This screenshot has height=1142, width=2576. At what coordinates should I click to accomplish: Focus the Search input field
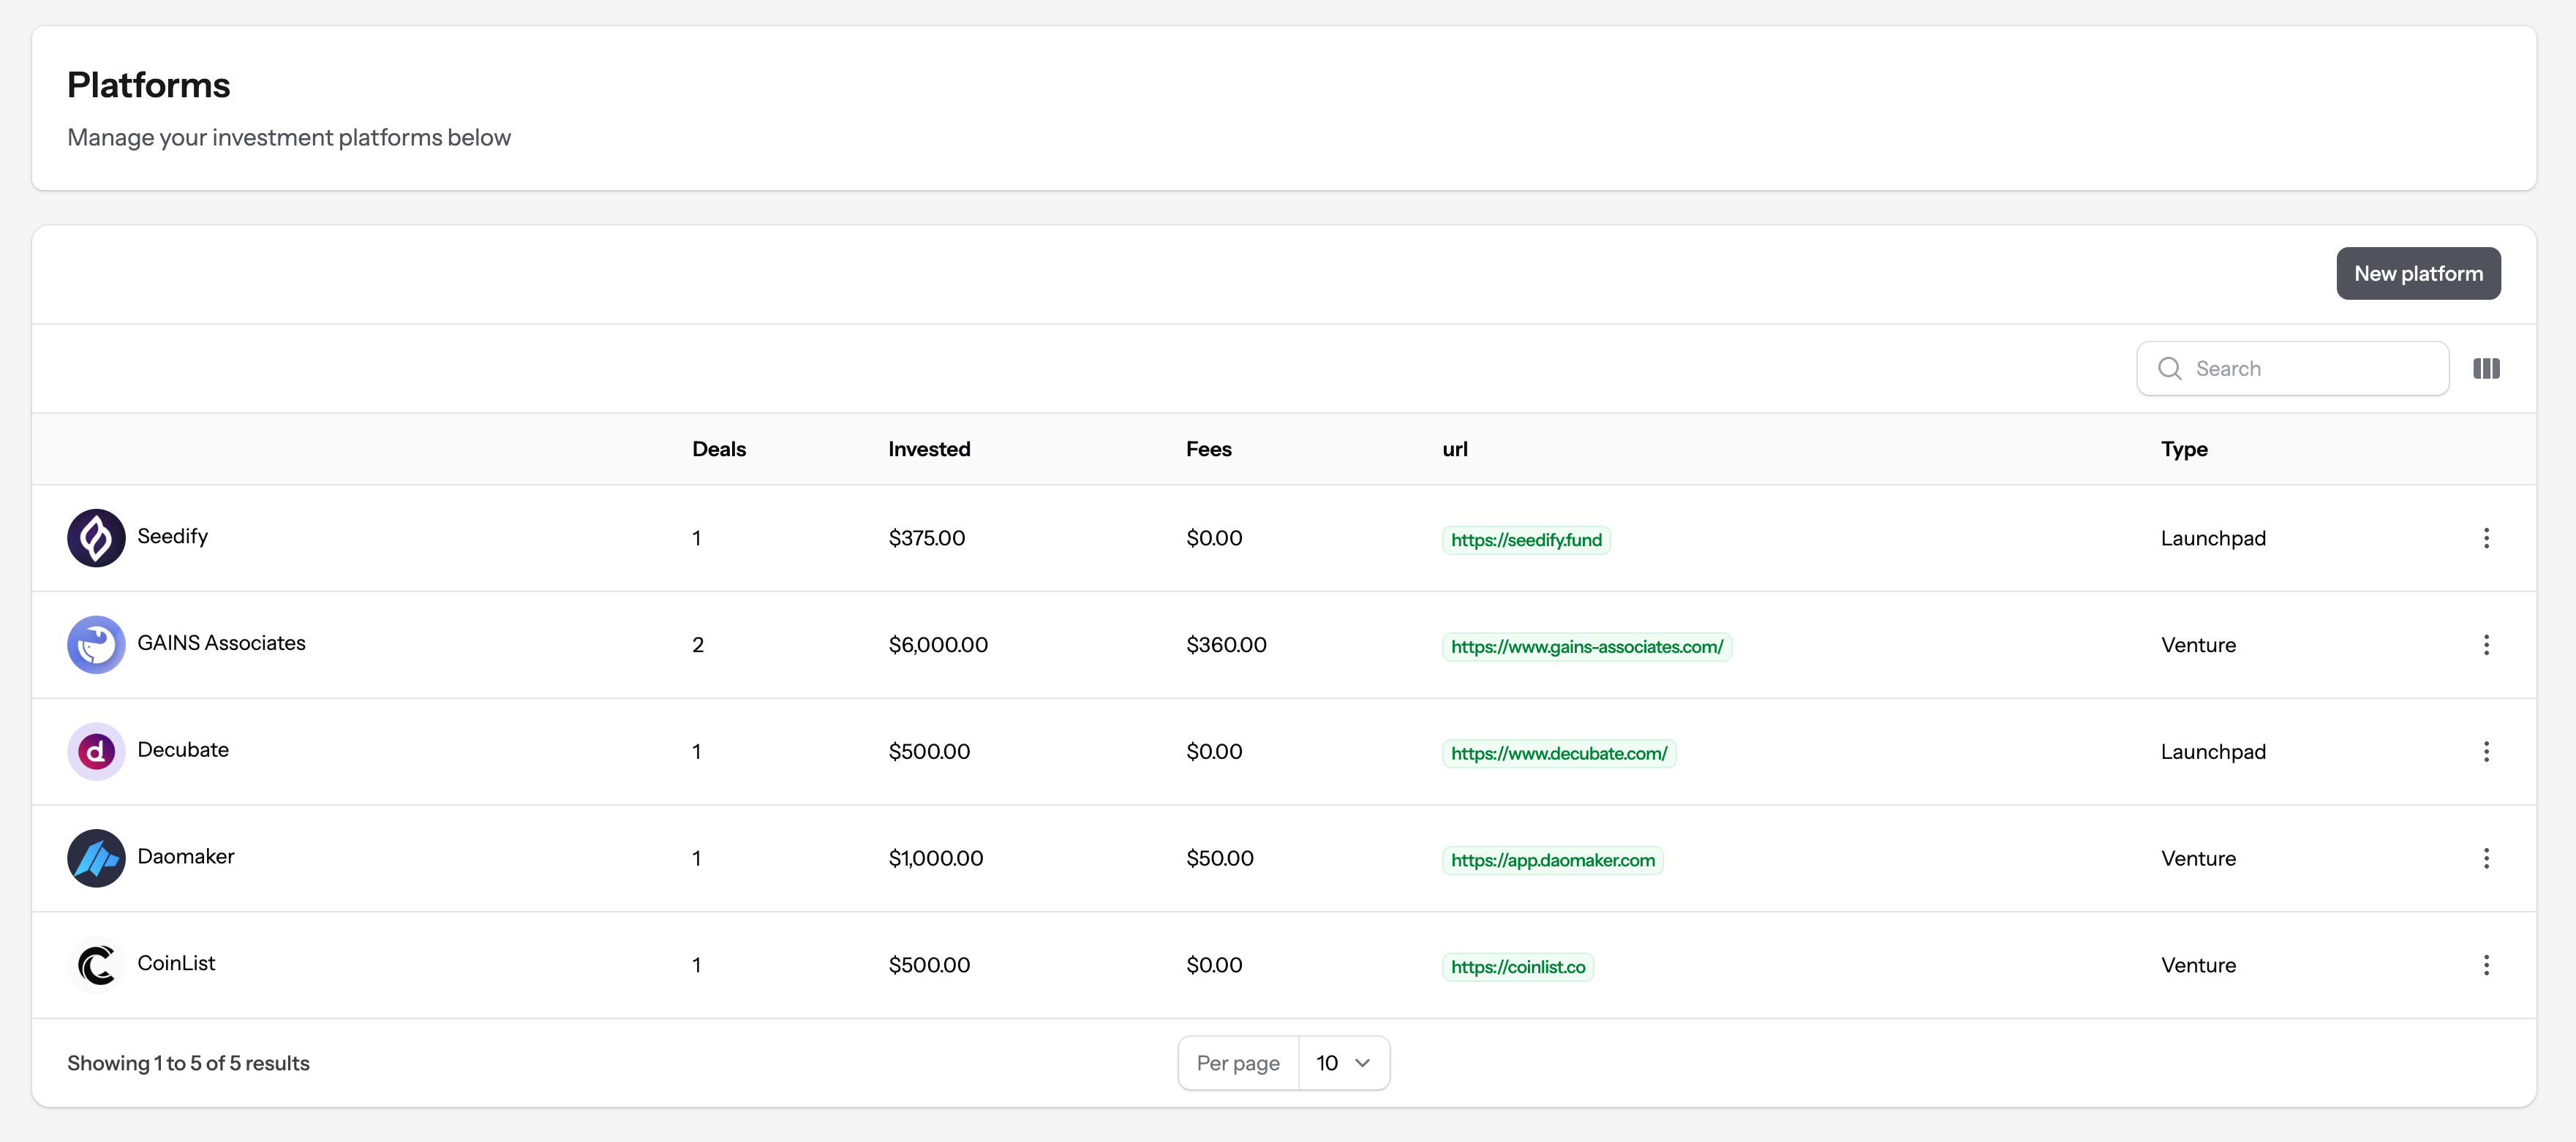tap(2310, 369)
